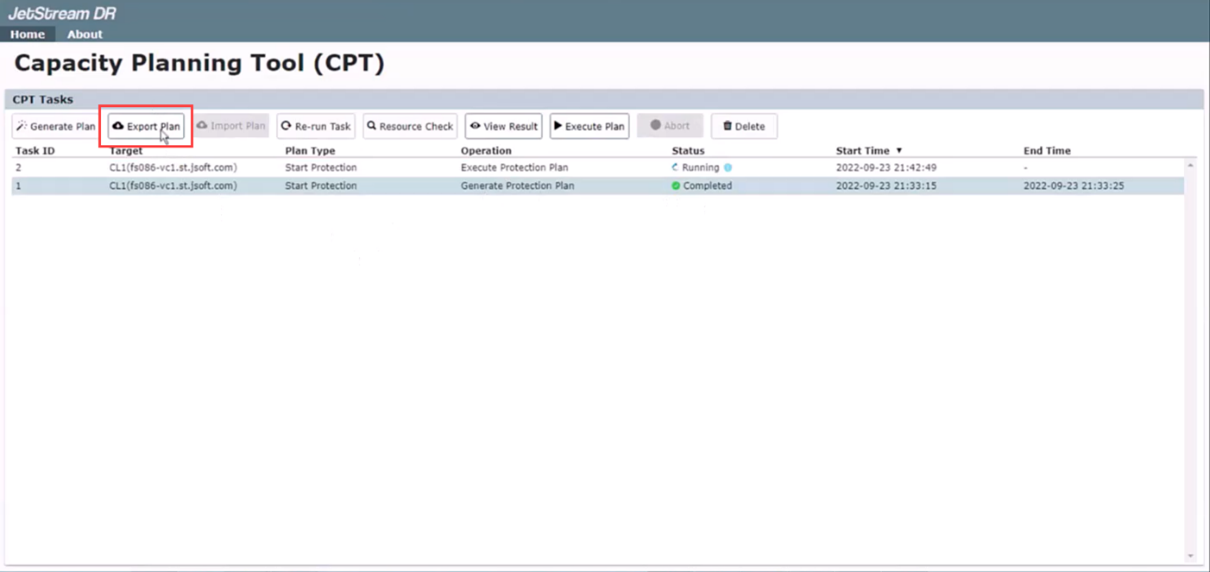Click the Generate Plan wand icon
Screen dimensions: 1210x572
[21, 126]
